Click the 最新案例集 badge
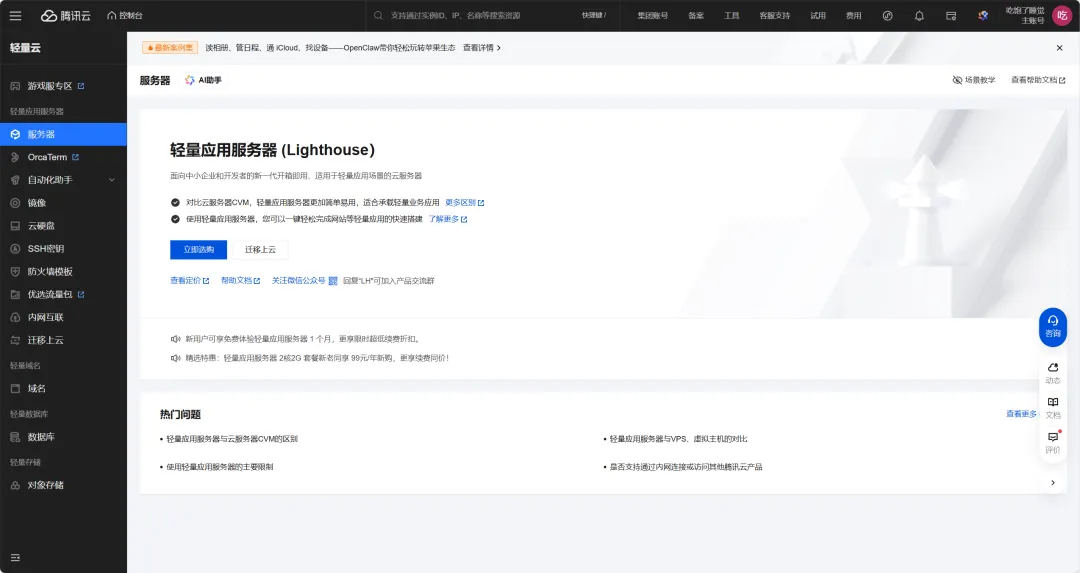1080x573 pixels. tap(170, 48)
